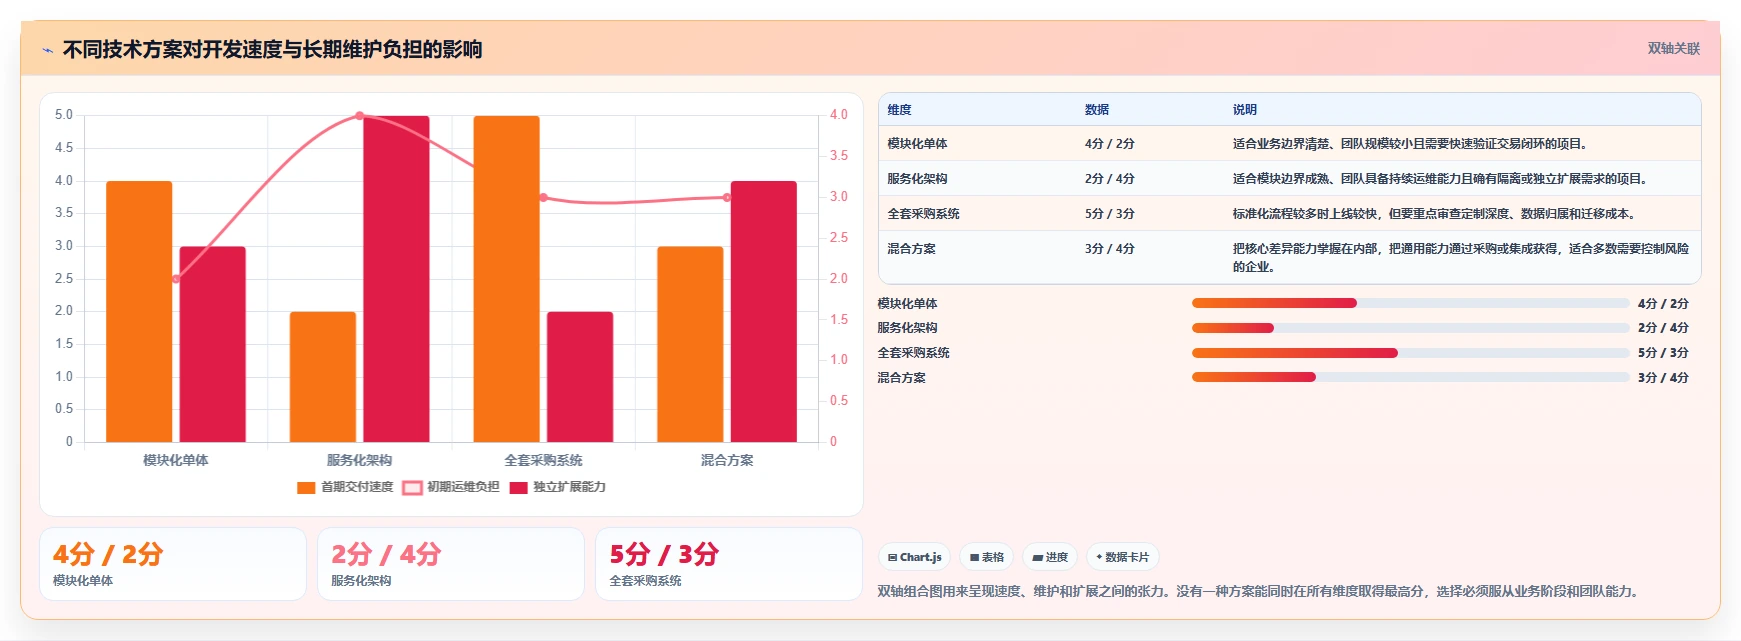The height and width of the screenshot is (641, 1741).
Task: Click the 服务化架构 progress bar
Action: coord(1410,328)
